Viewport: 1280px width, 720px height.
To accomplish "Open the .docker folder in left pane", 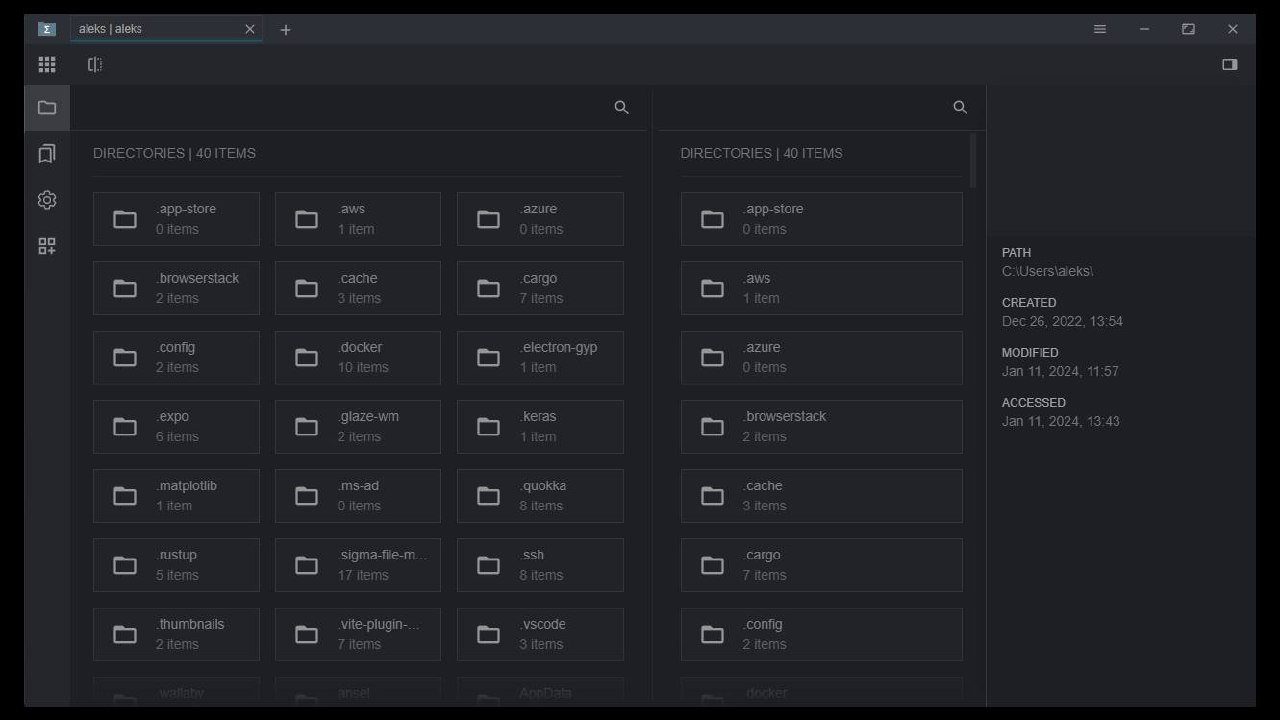I will click(x=357, y=357).
